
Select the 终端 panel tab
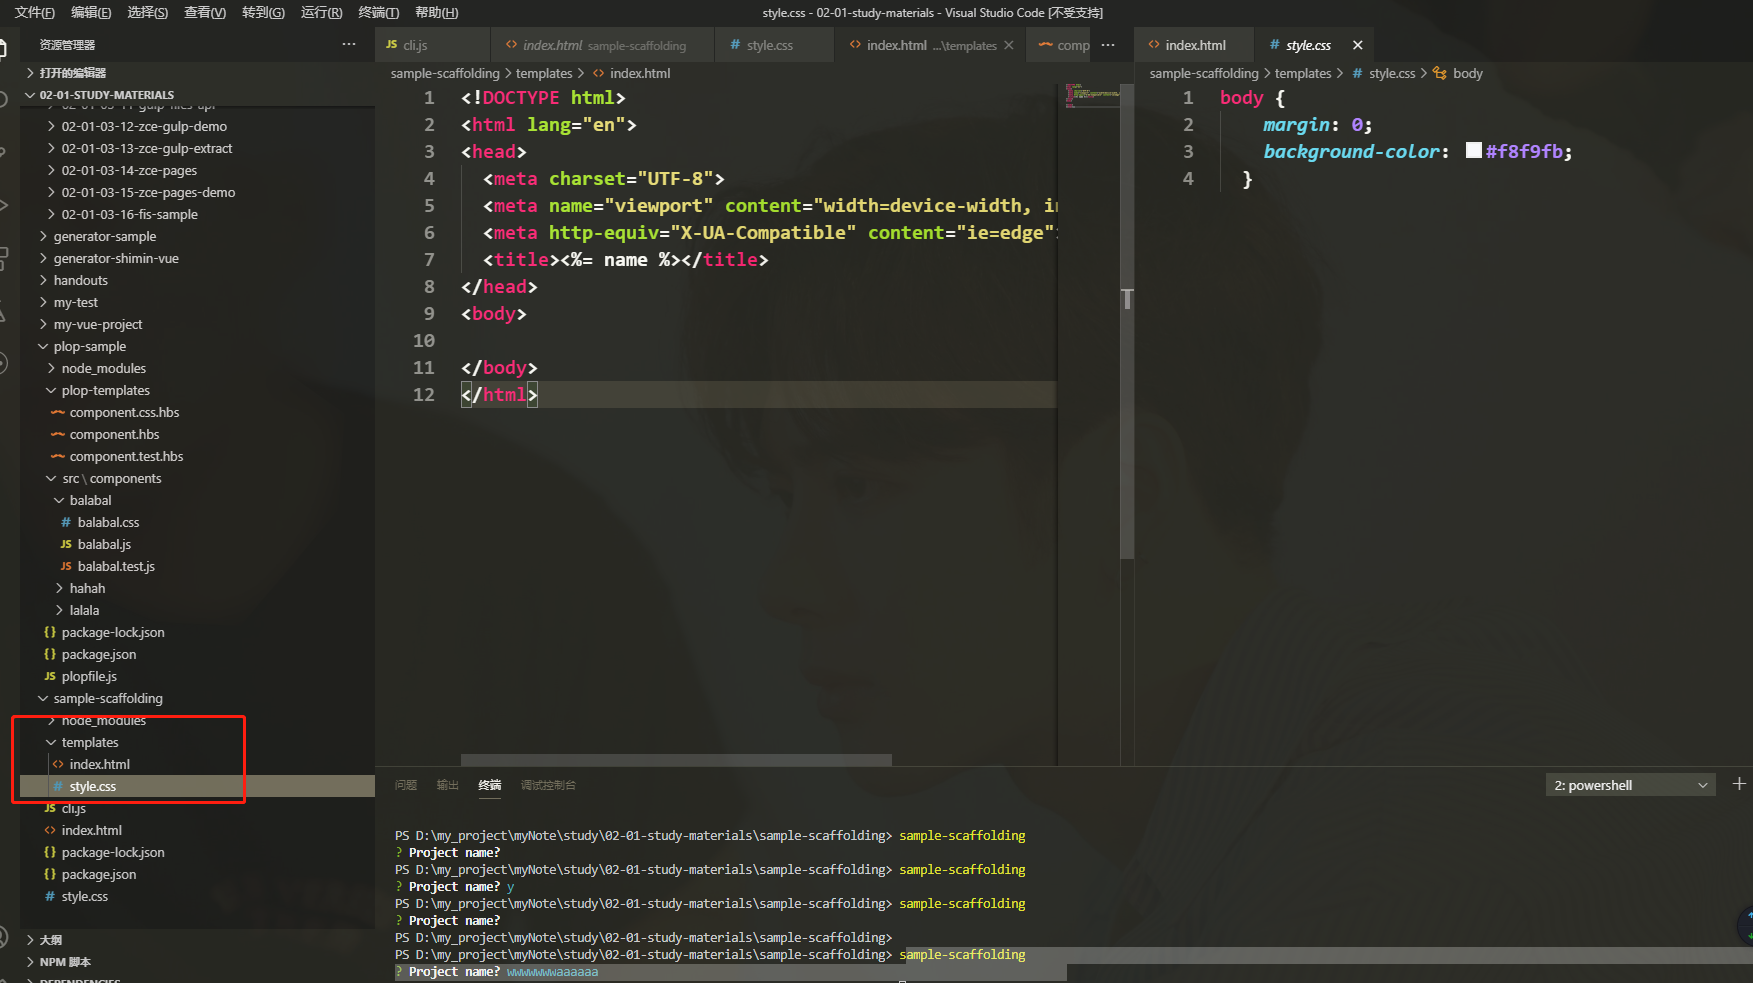(490, 785)
